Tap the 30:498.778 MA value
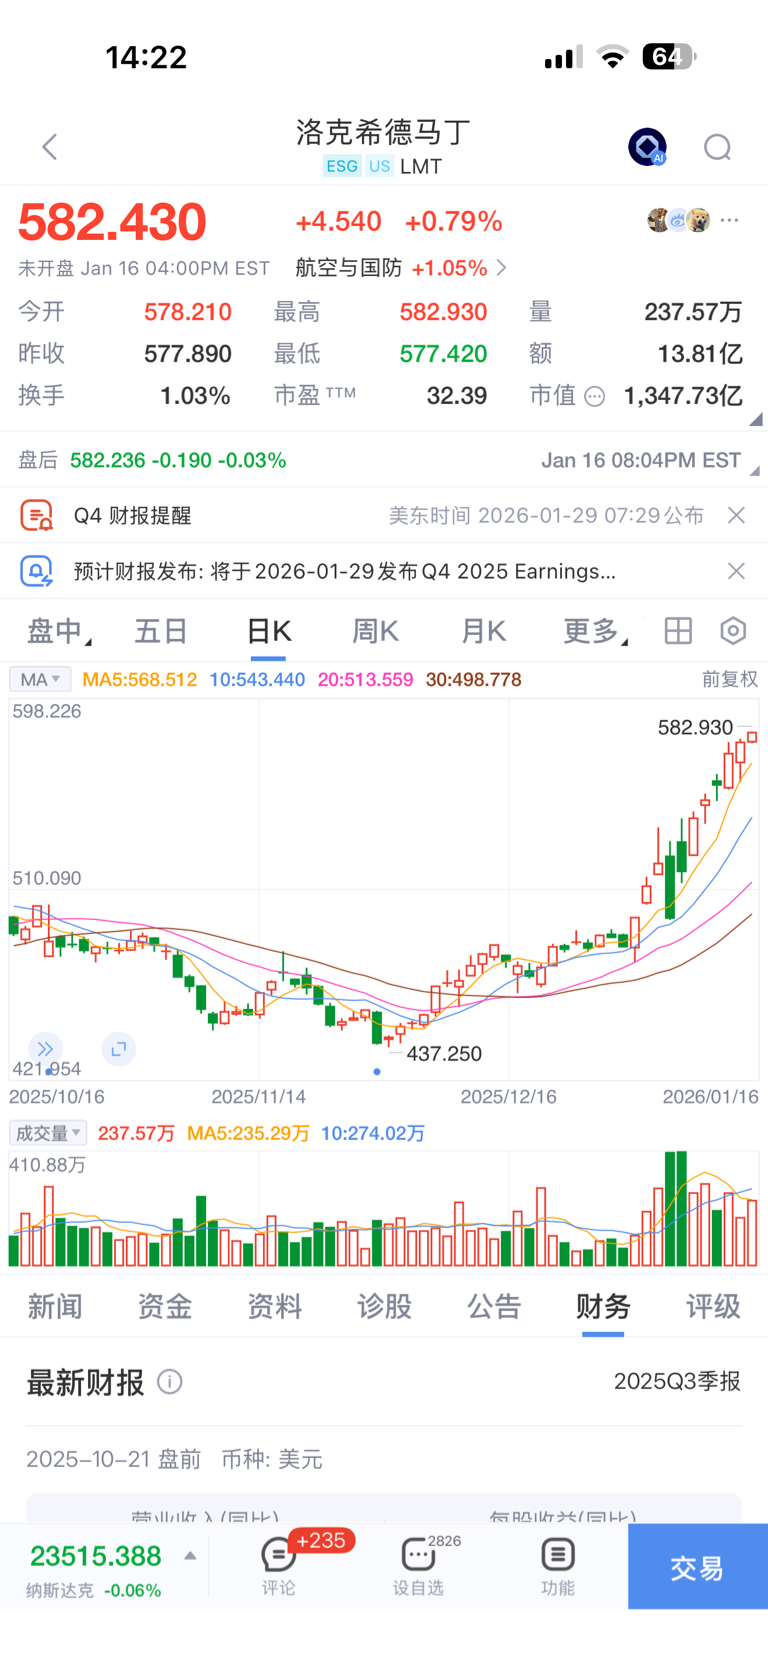 [474, 680]
